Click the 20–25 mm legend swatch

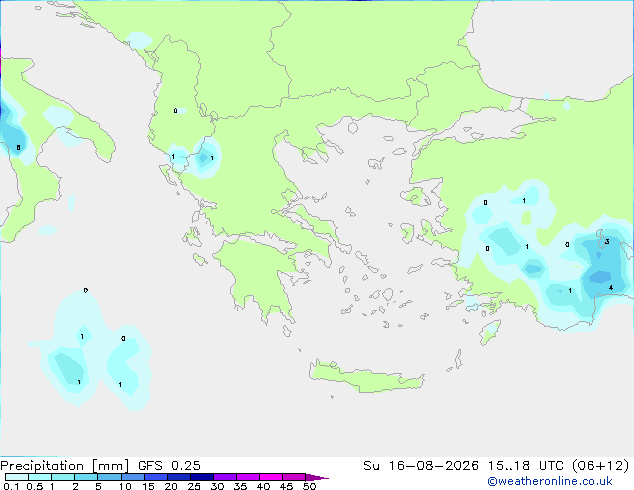(x=178, y=477)
